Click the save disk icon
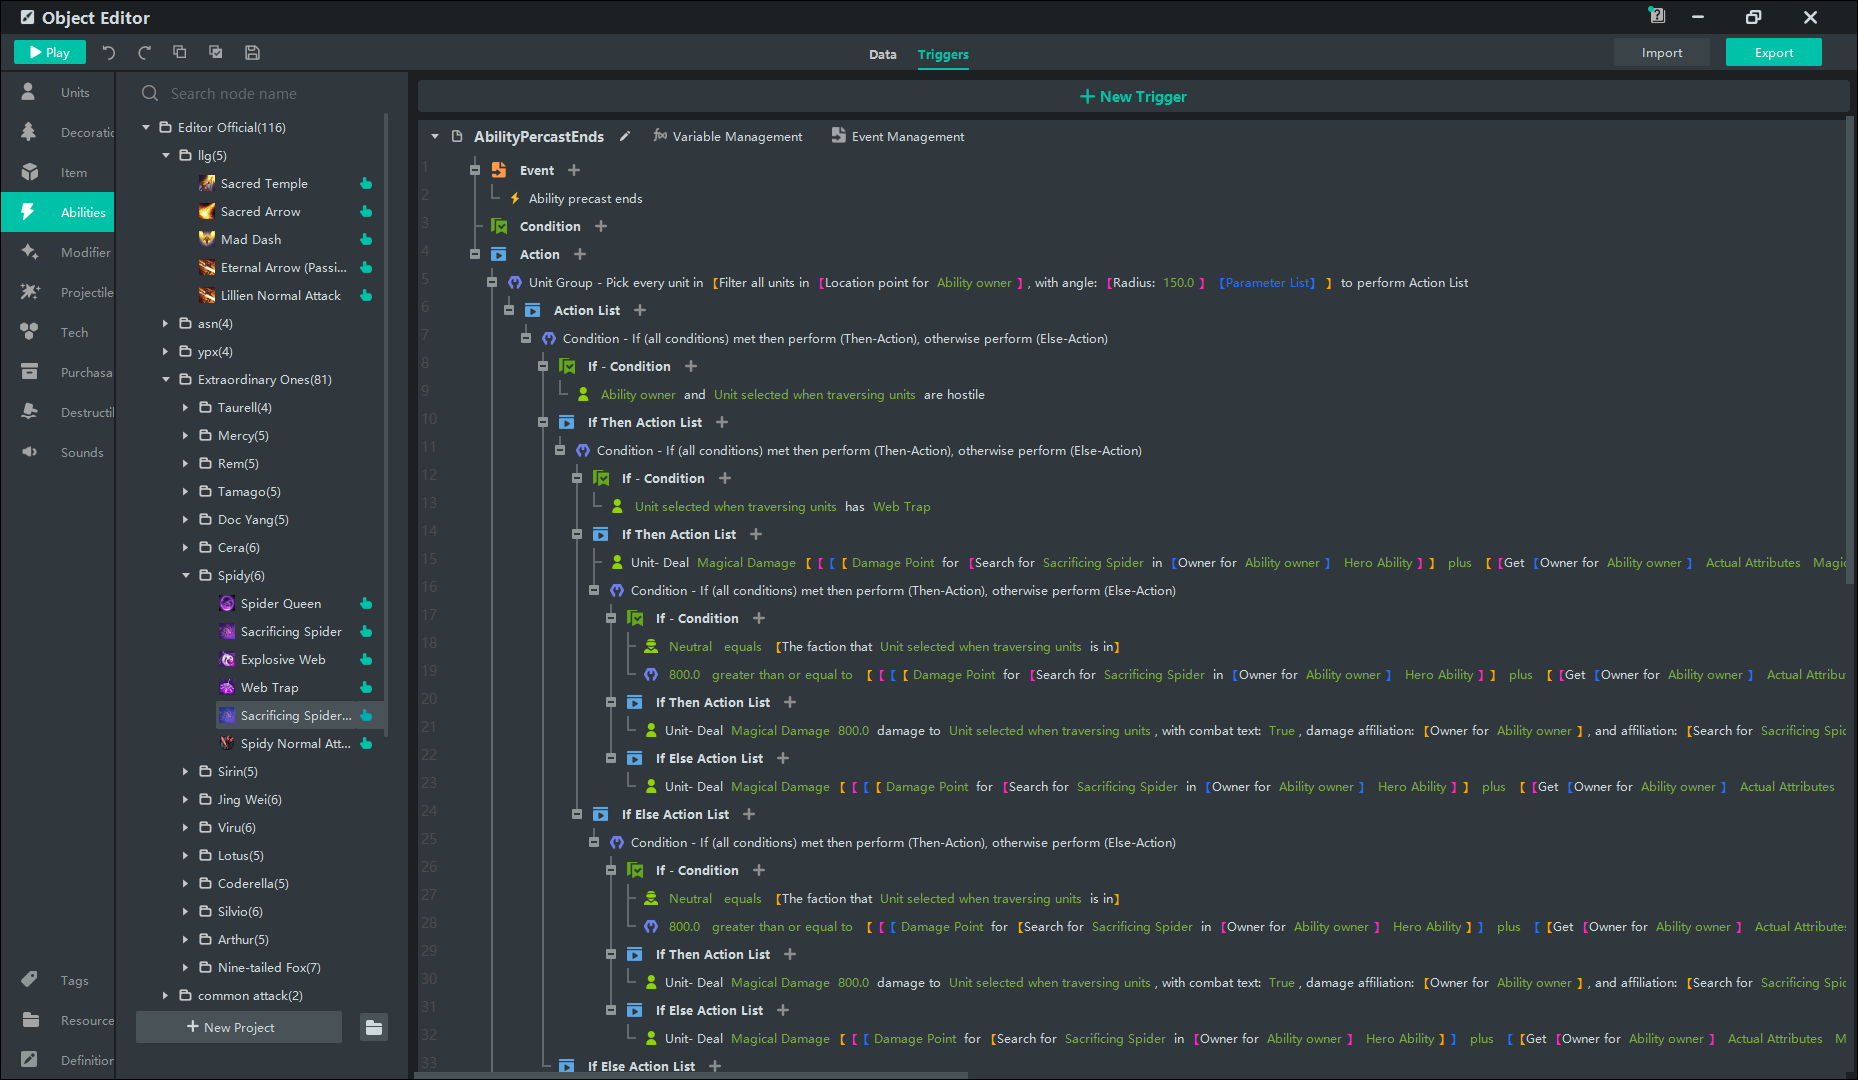This screenshot has height=1080, width=1858. 252,53
